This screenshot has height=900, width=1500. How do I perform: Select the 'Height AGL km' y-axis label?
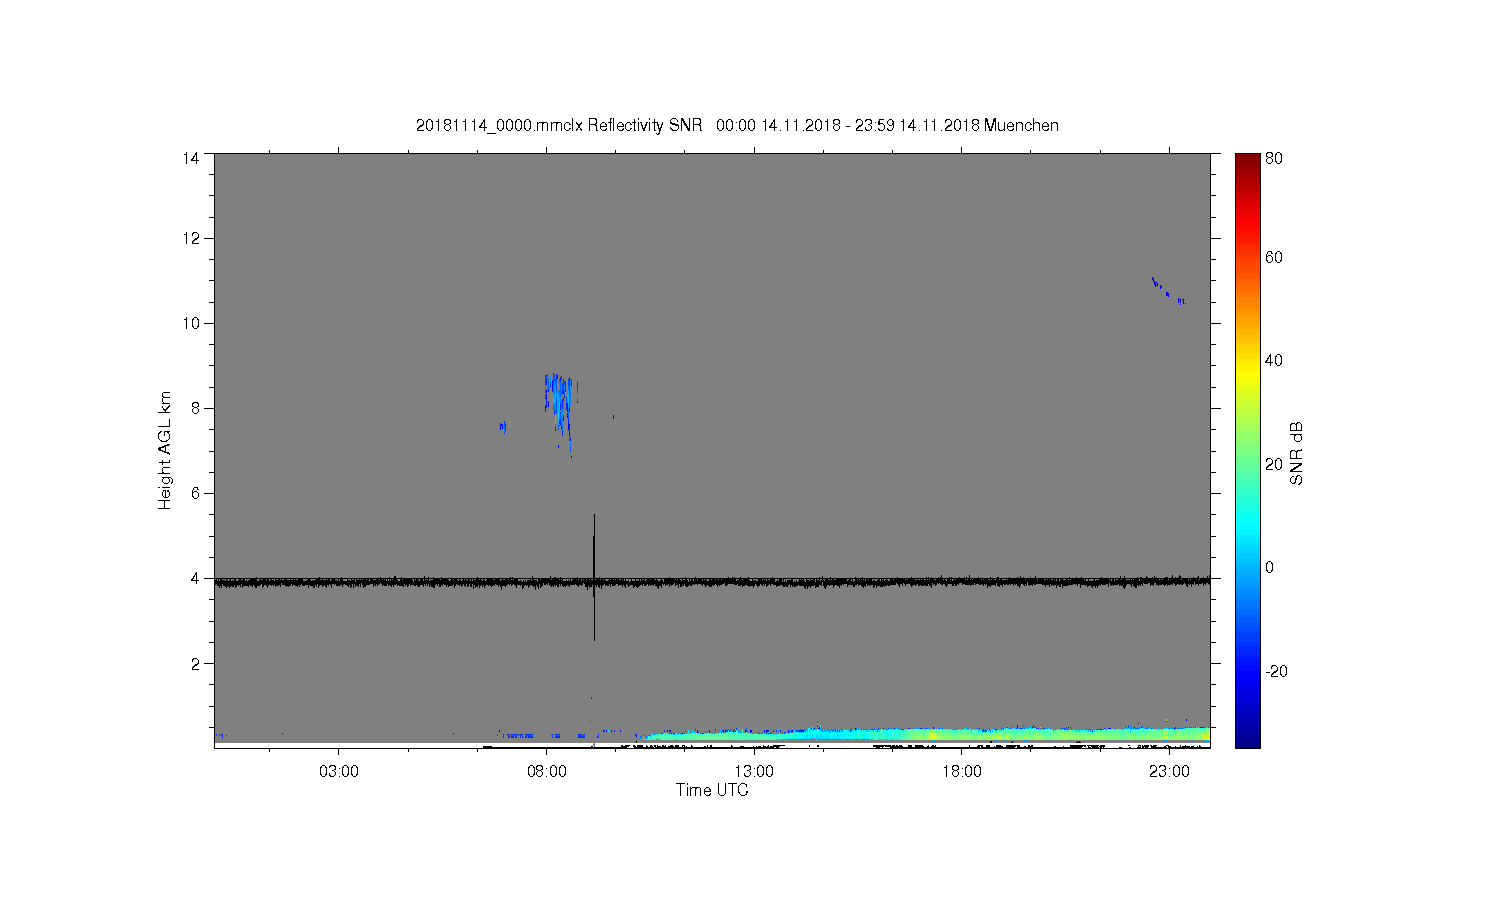(165, 450)
